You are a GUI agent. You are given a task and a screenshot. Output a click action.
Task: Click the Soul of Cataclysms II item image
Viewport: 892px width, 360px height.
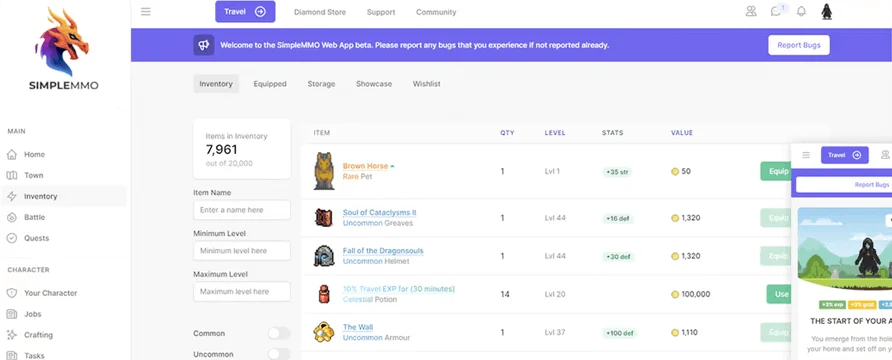click(x=324, y=218)
